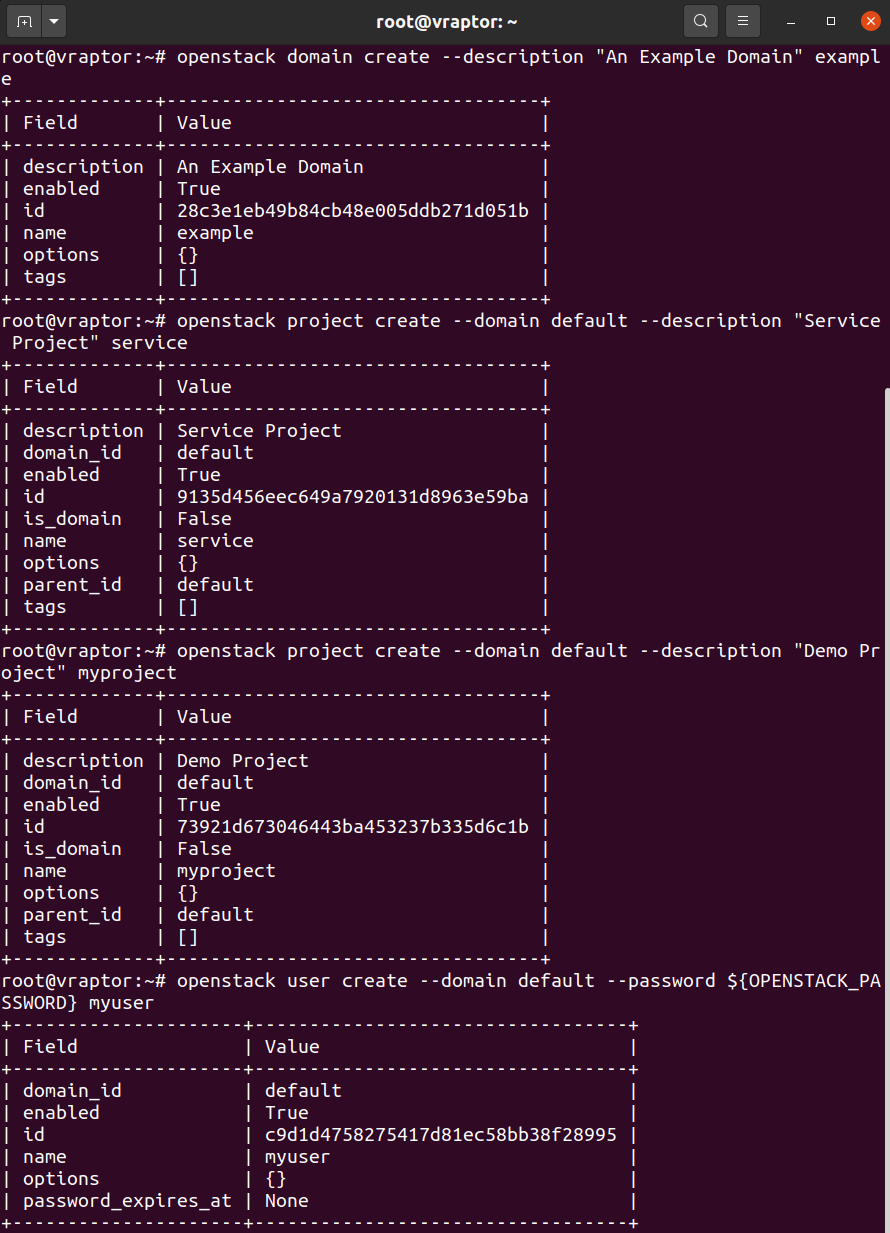Click the window title root@vraptor: ~
The width and height of the screenshot is (890, 1233).
click(x=447, y=21)
